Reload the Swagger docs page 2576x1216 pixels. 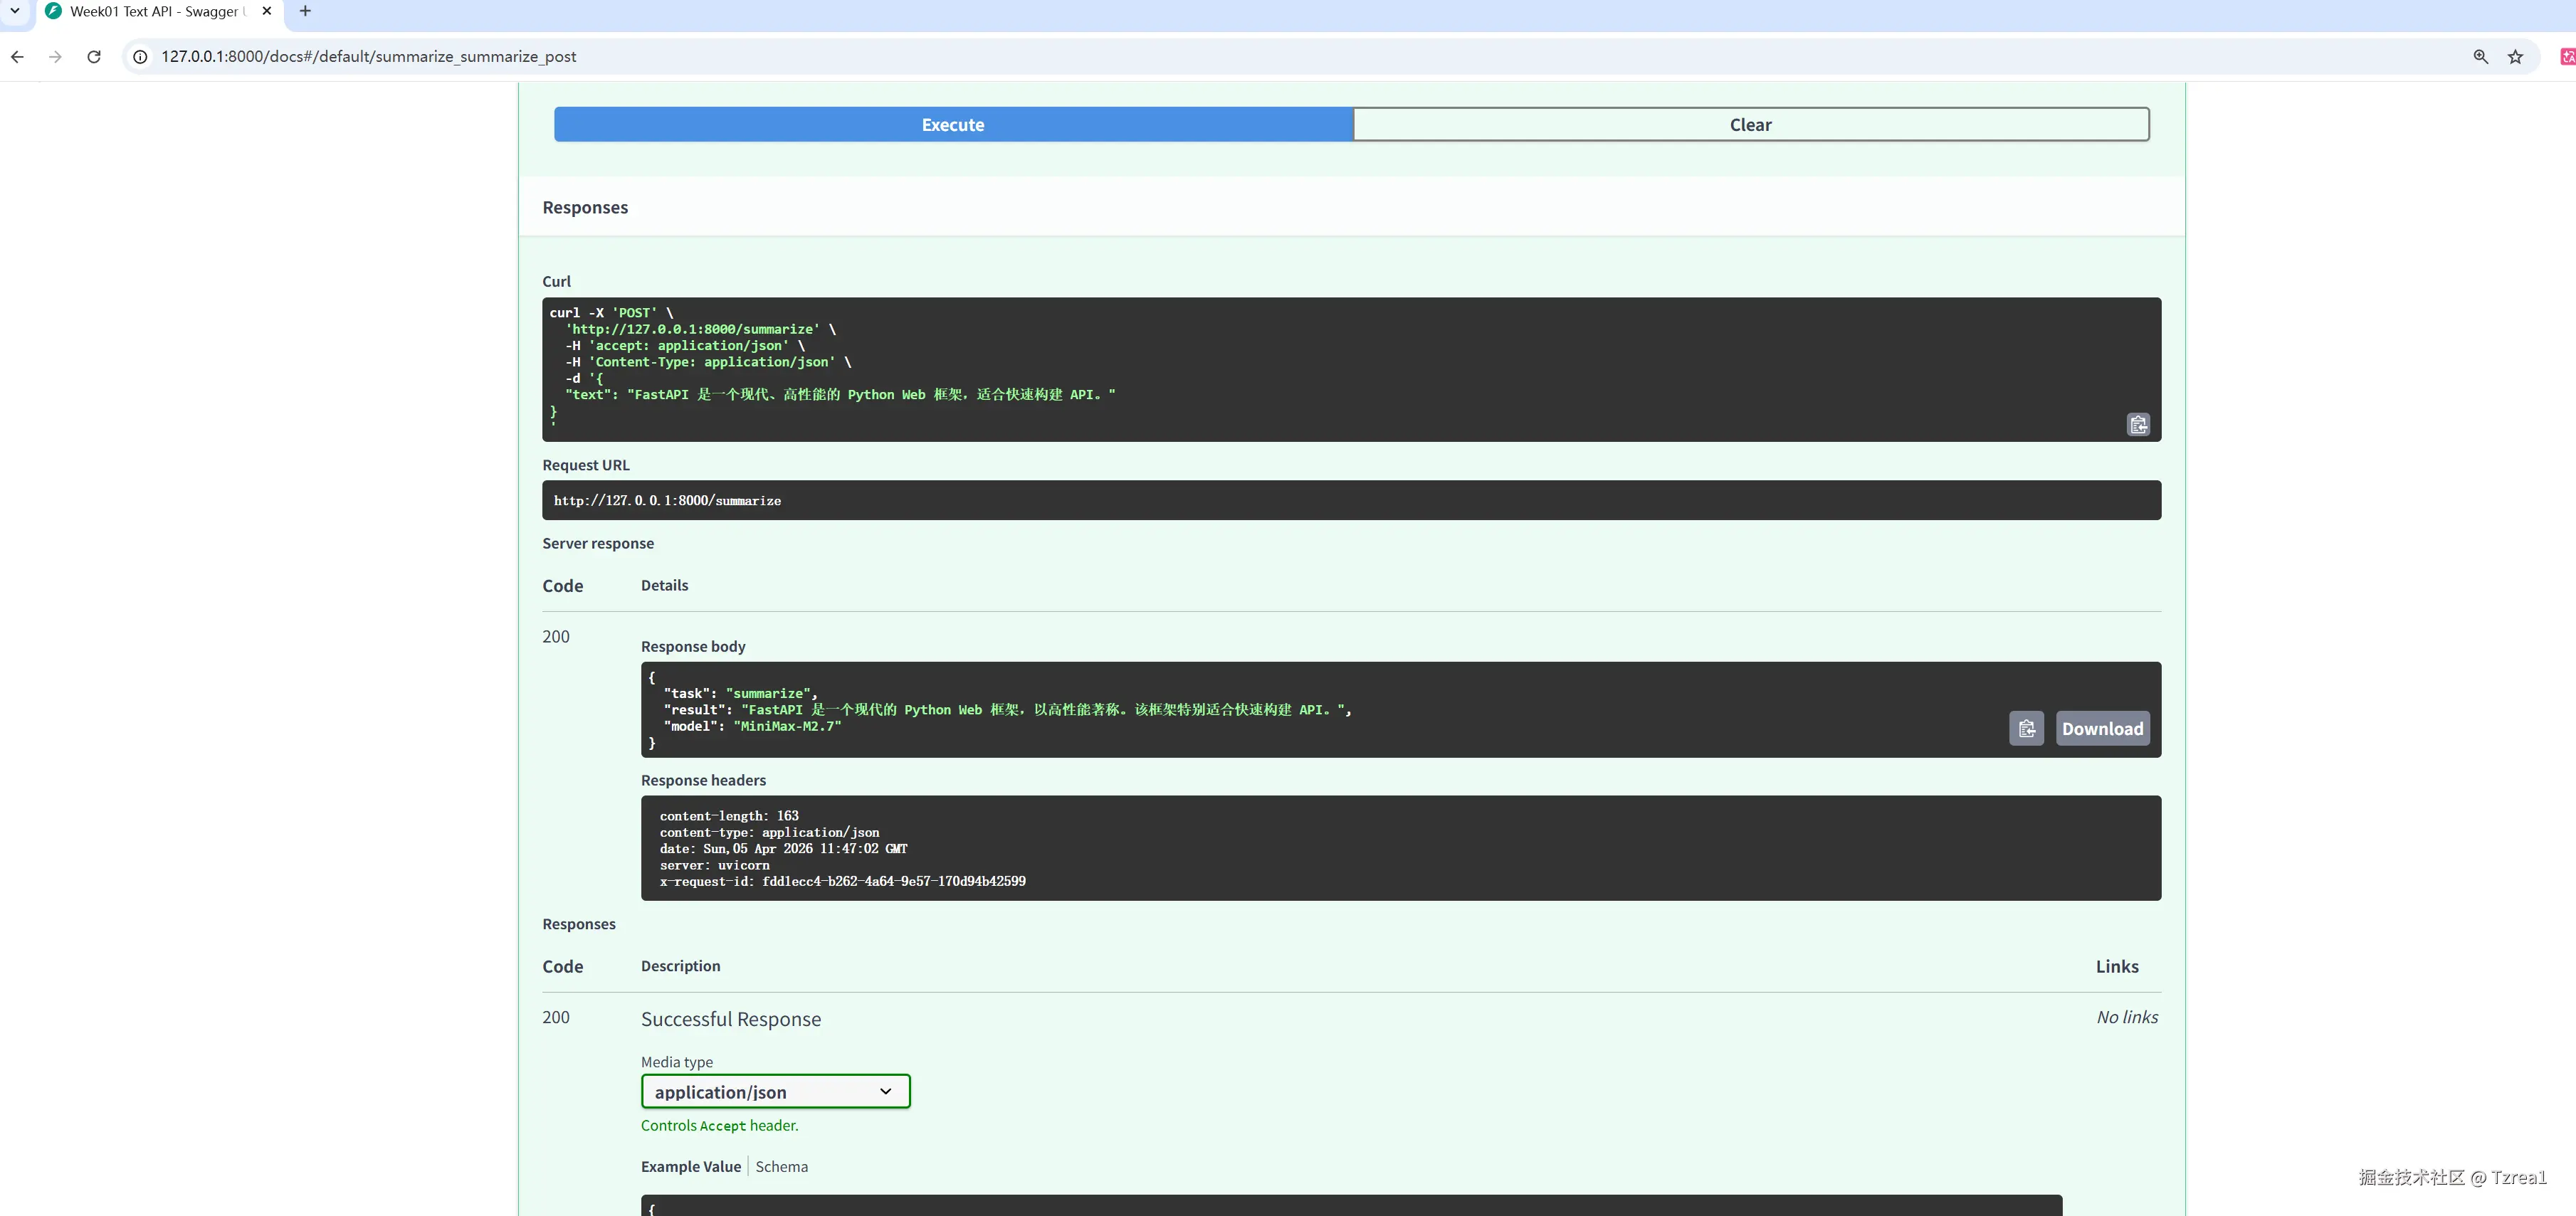click(x=93, y=57)
